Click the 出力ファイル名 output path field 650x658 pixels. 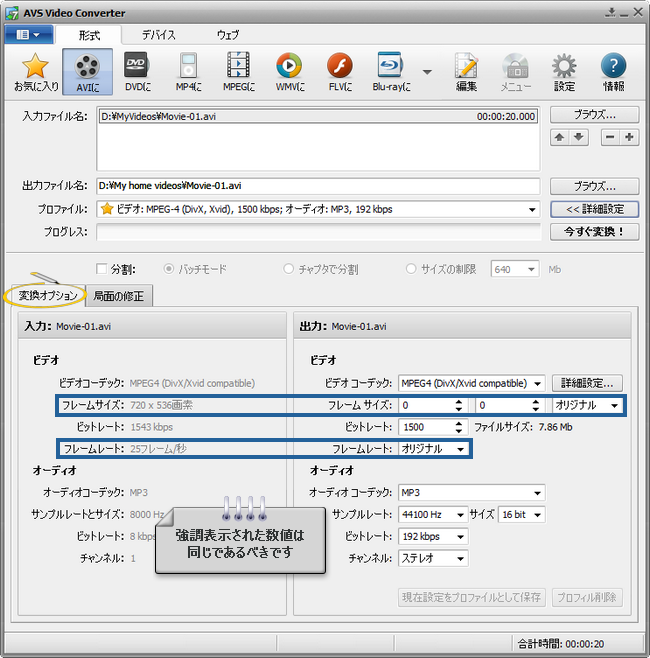point(318,186)
